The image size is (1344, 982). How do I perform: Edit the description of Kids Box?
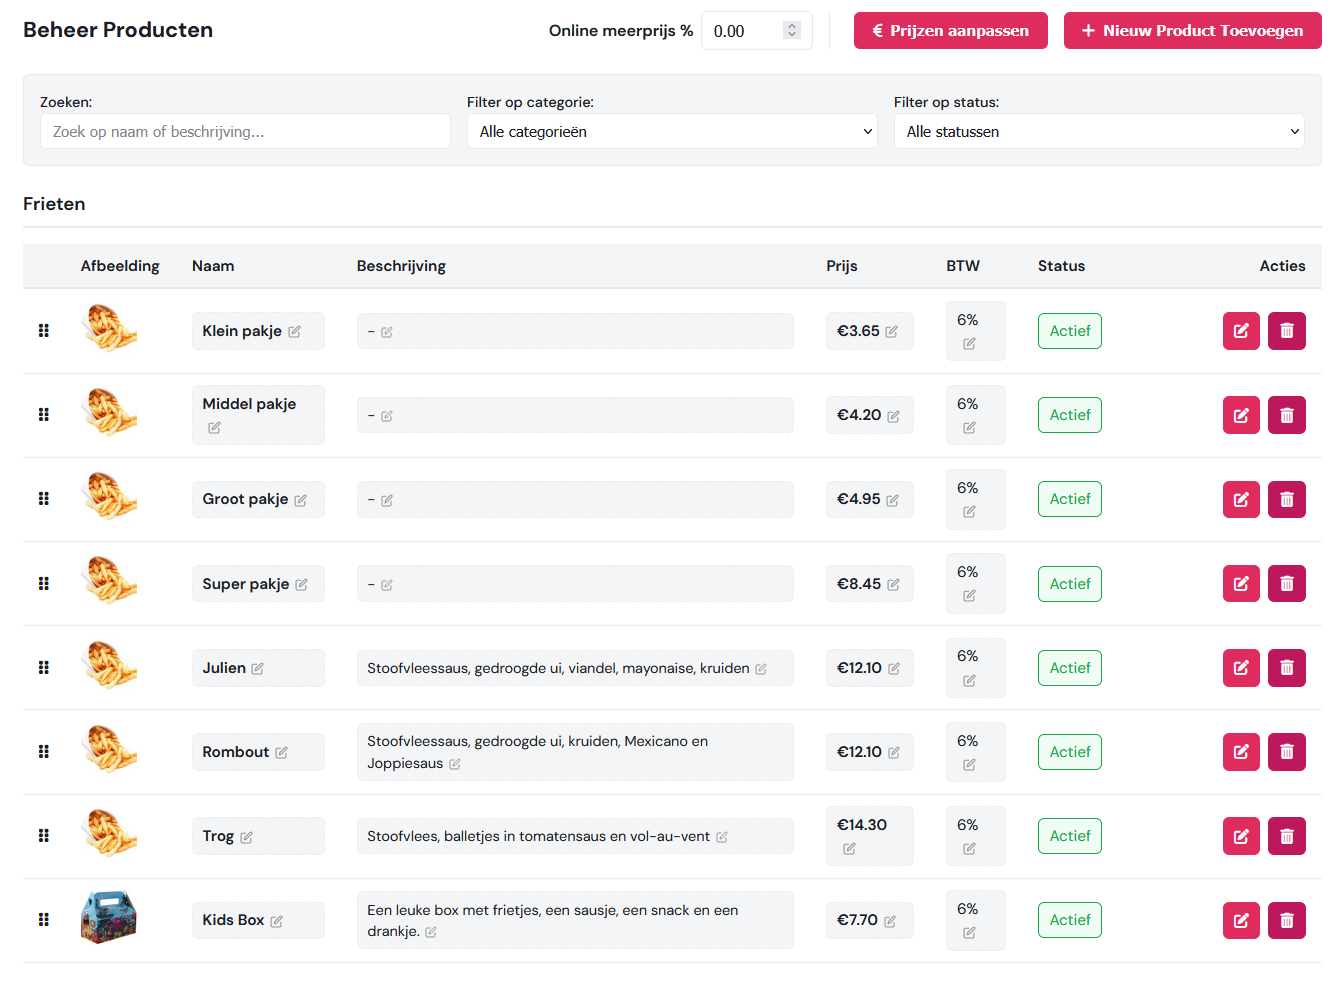tap(431, 931)
